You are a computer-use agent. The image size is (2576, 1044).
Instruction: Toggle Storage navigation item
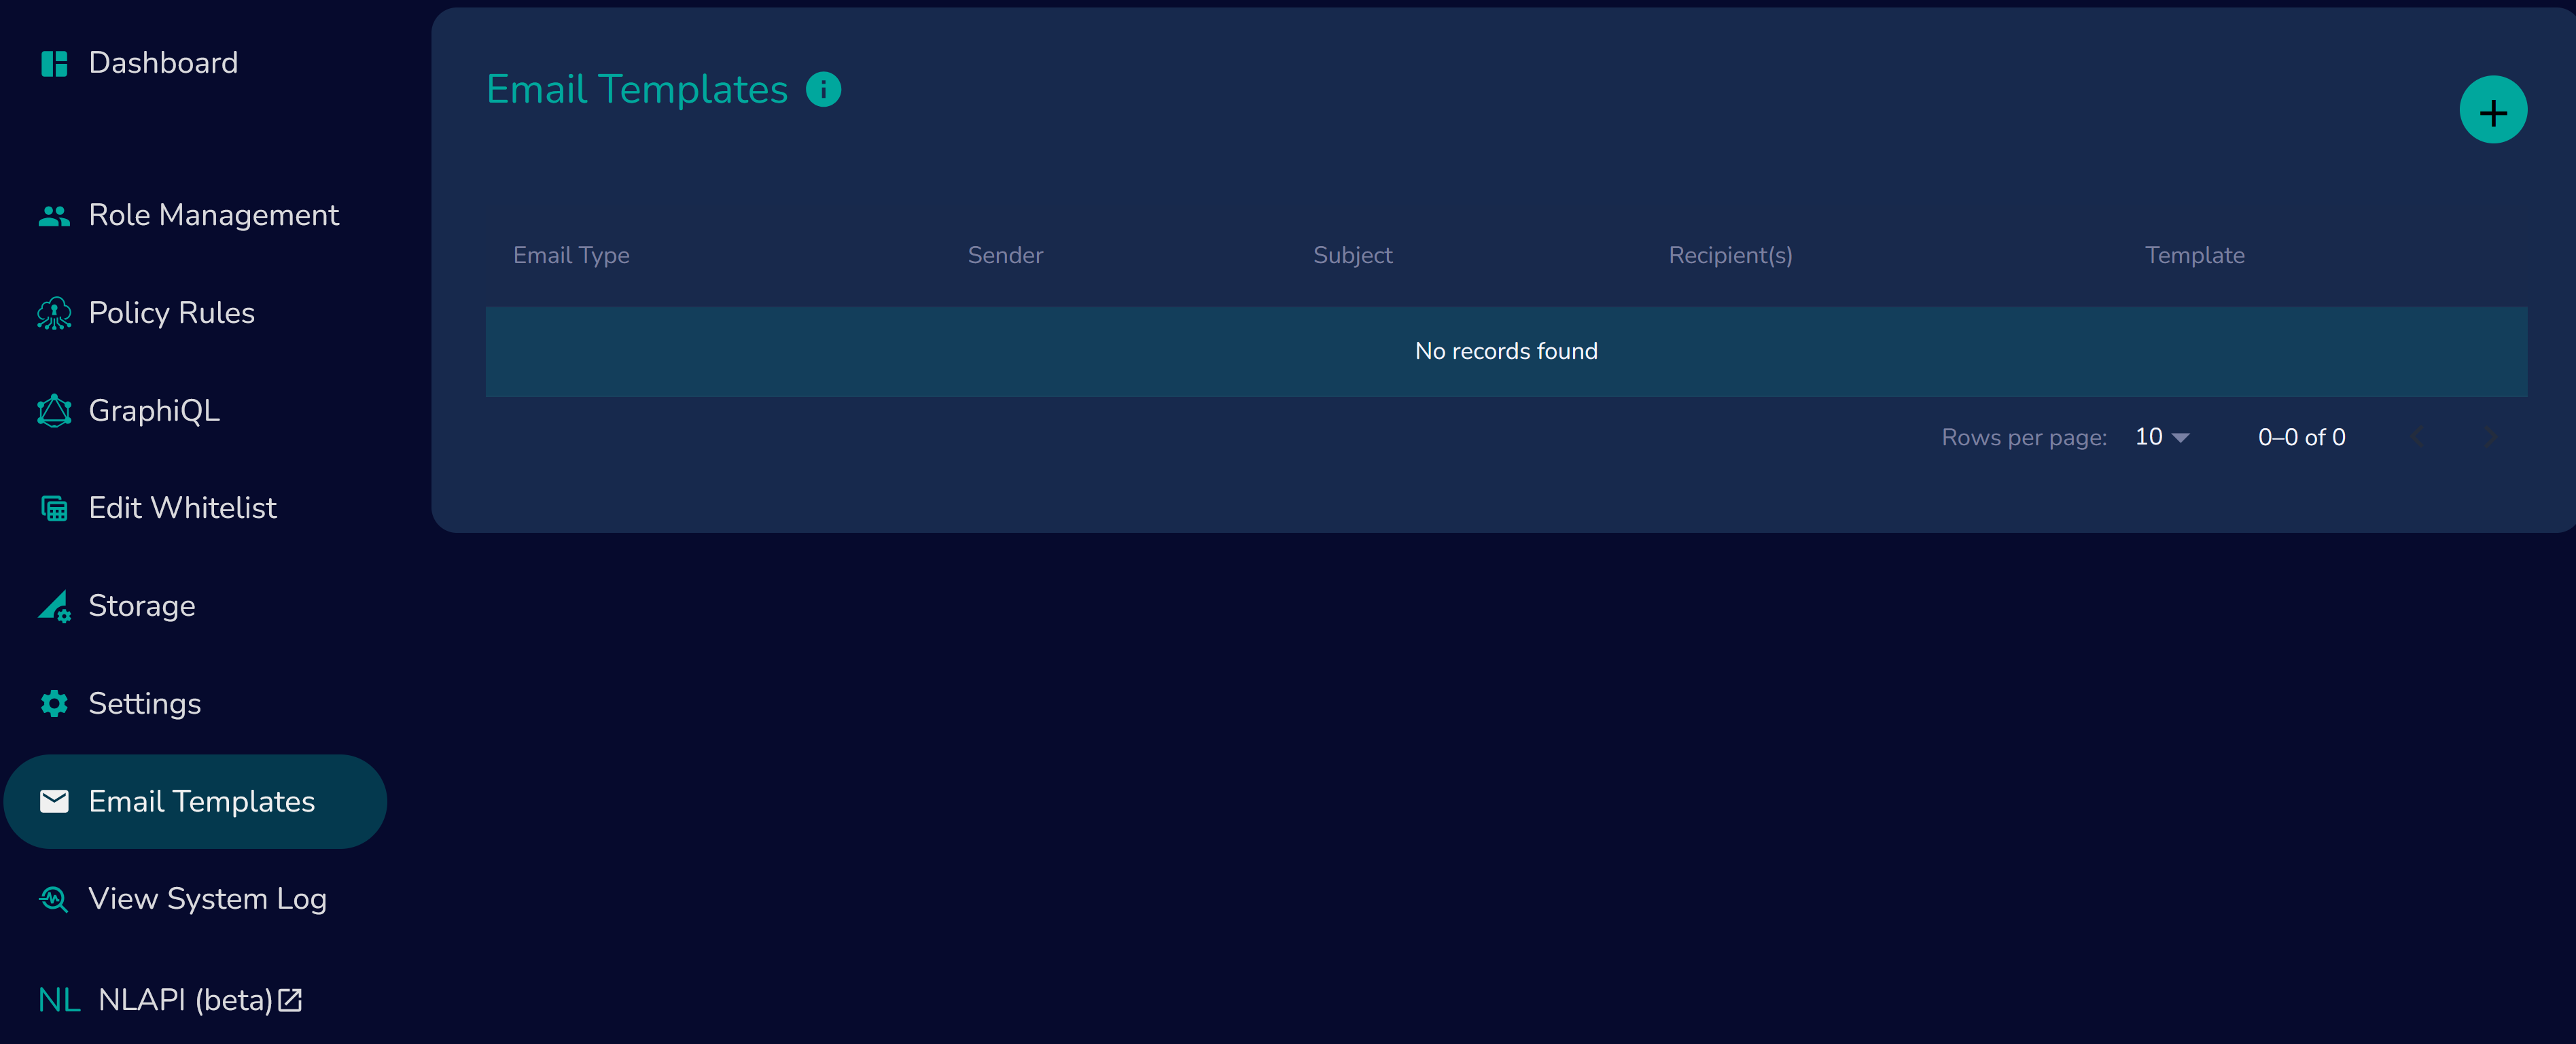pos(140,605)
